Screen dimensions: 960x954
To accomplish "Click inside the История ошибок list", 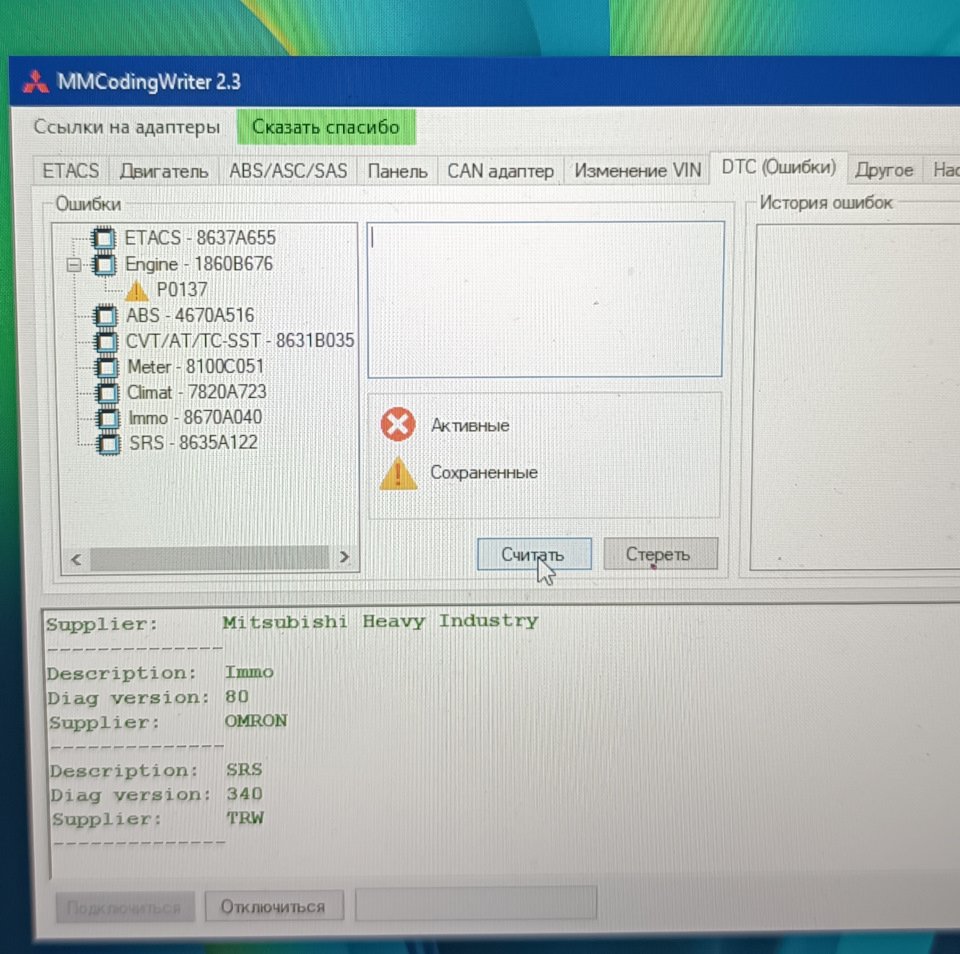I will click(857, 397).
